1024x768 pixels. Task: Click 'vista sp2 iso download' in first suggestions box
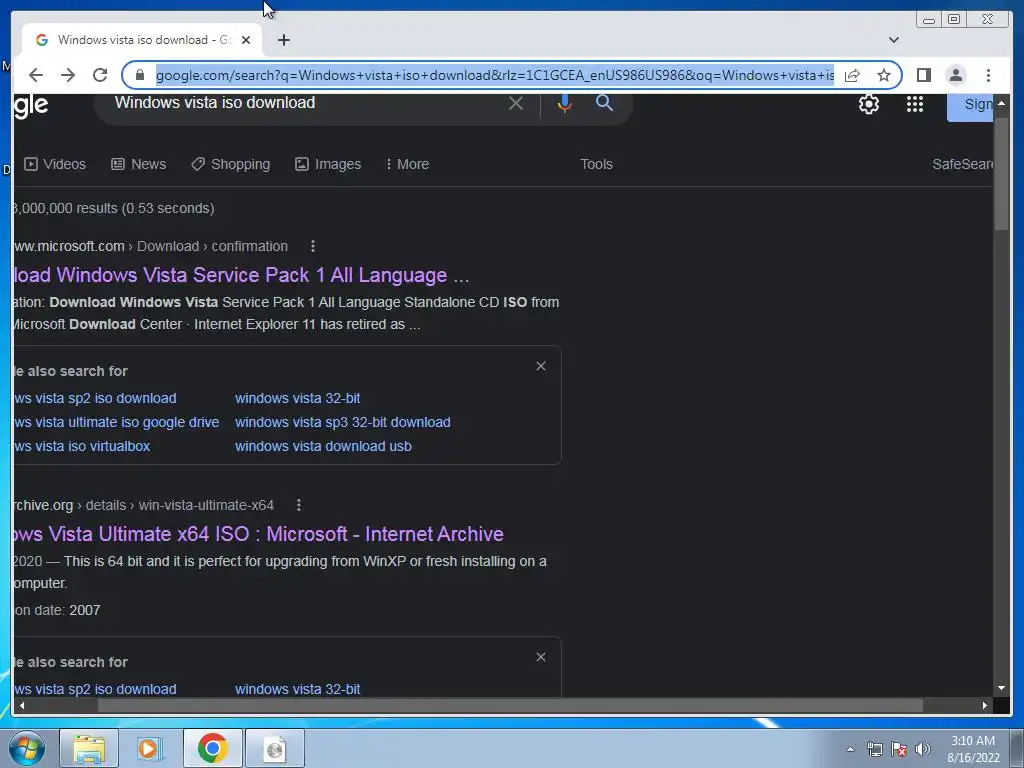(x=95, y=398)
